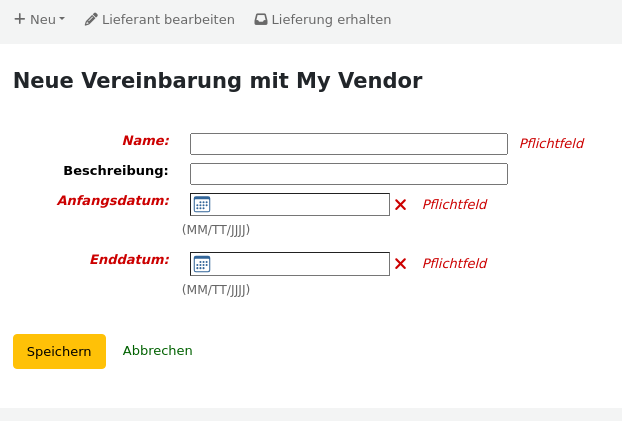Click the Name label

click(146, 140)
